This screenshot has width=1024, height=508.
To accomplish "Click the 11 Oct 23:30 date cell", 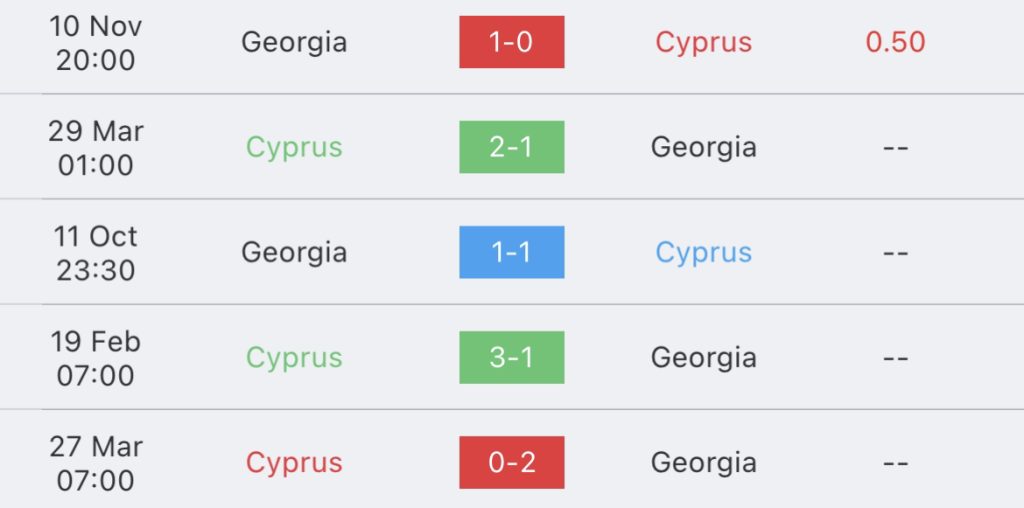I will tap(95, 253).
